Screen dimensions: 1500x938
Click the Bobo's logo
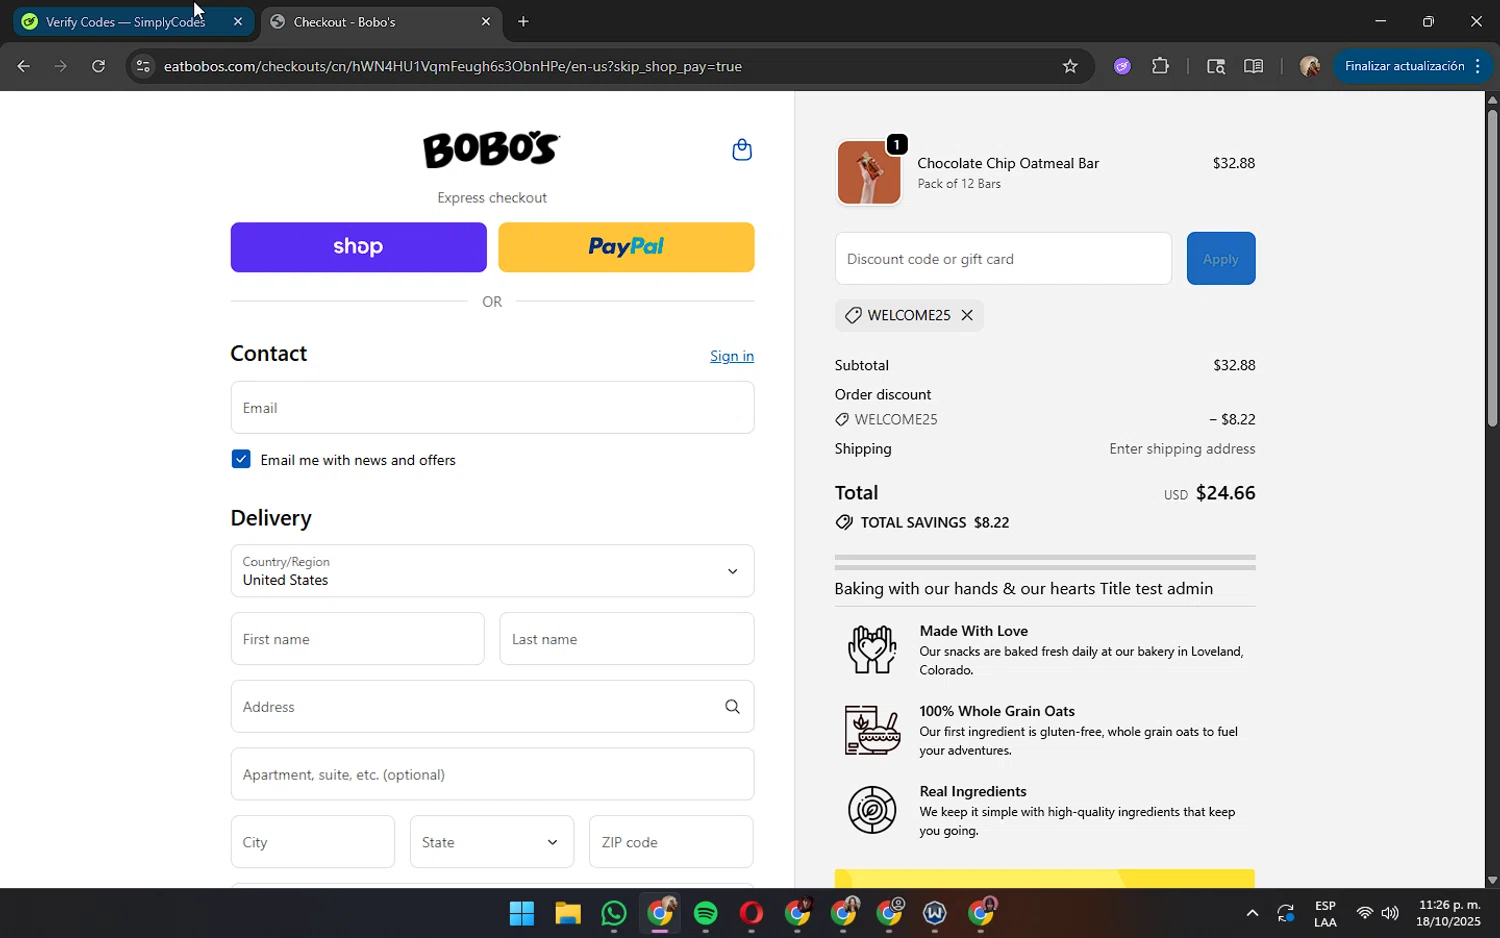point(491,150)
